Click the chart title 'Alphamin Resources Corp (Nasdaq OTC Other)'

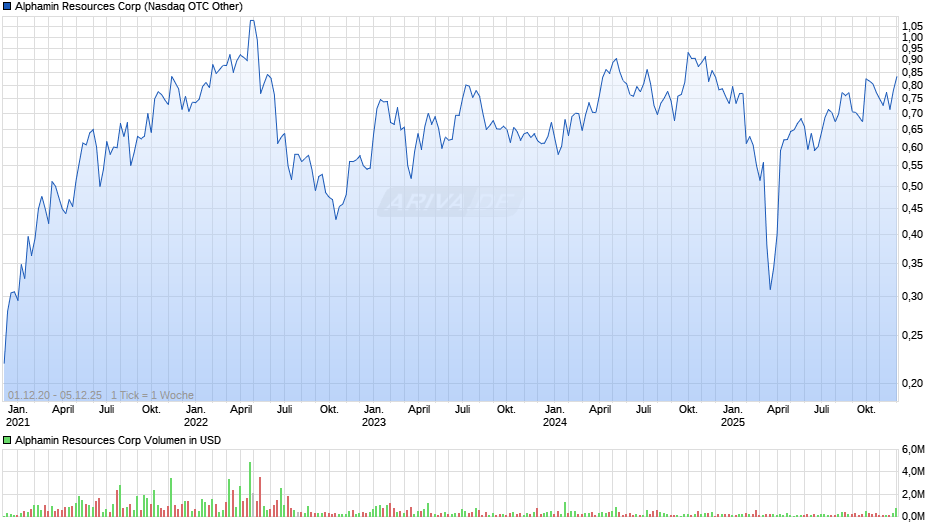pos(129,7)
